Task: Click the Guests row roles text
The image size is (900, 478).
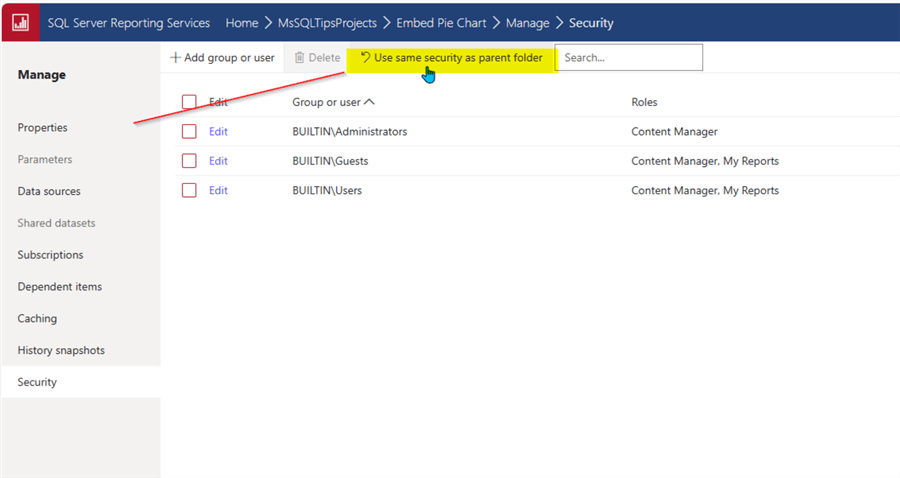Action: pos(705,161)
